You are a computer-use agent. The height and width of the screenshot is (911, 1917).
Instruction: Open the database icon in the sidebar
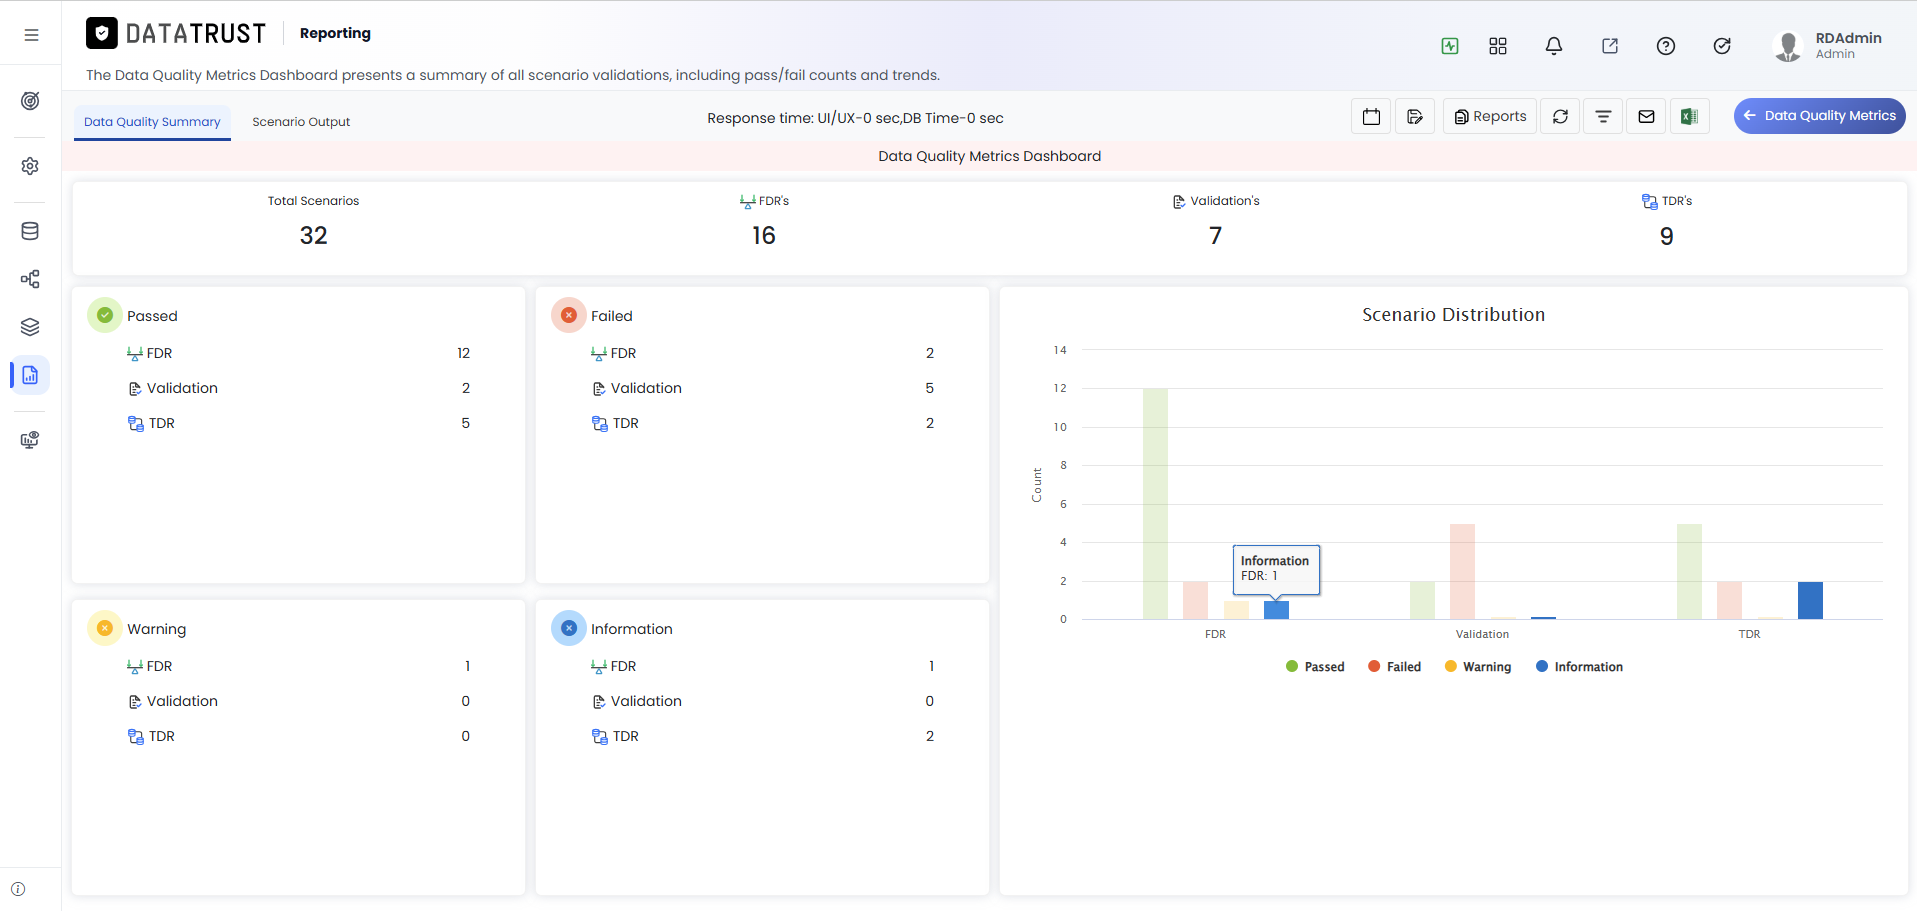coord(30,231)
